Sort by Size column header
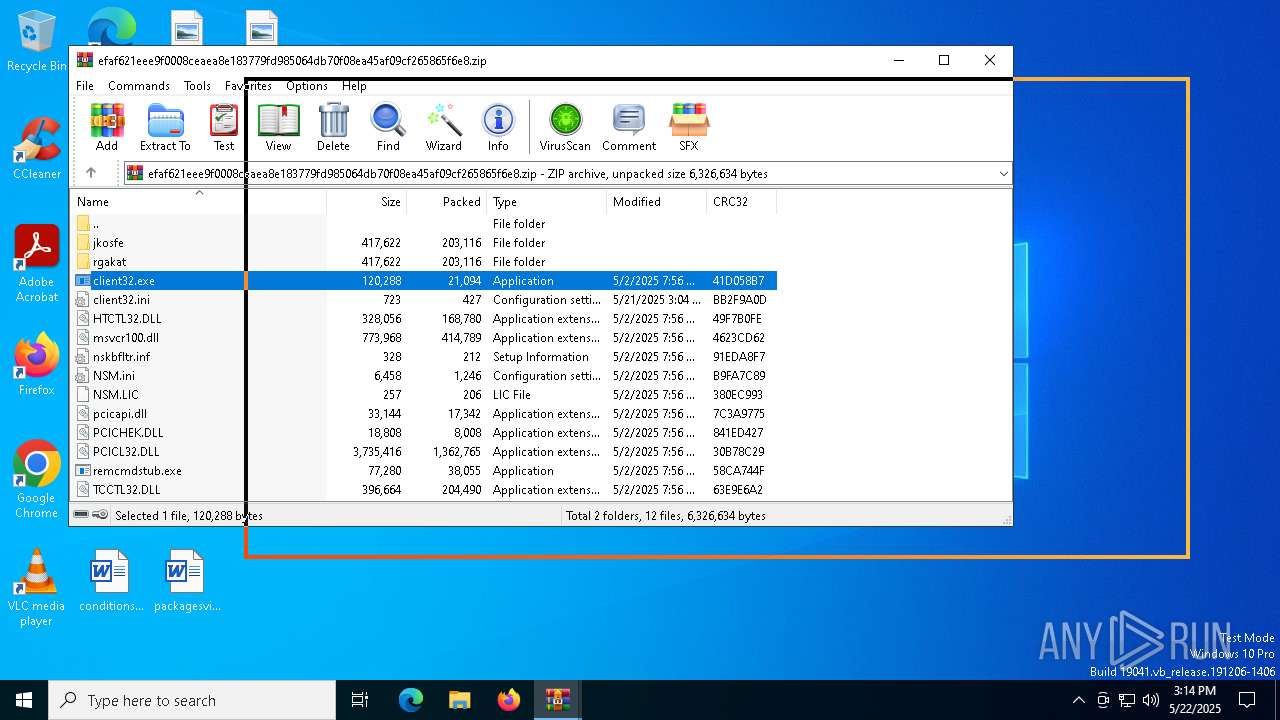Viewport: 1280px width, 720px height. pyautogui.click(x=367, y=202)
